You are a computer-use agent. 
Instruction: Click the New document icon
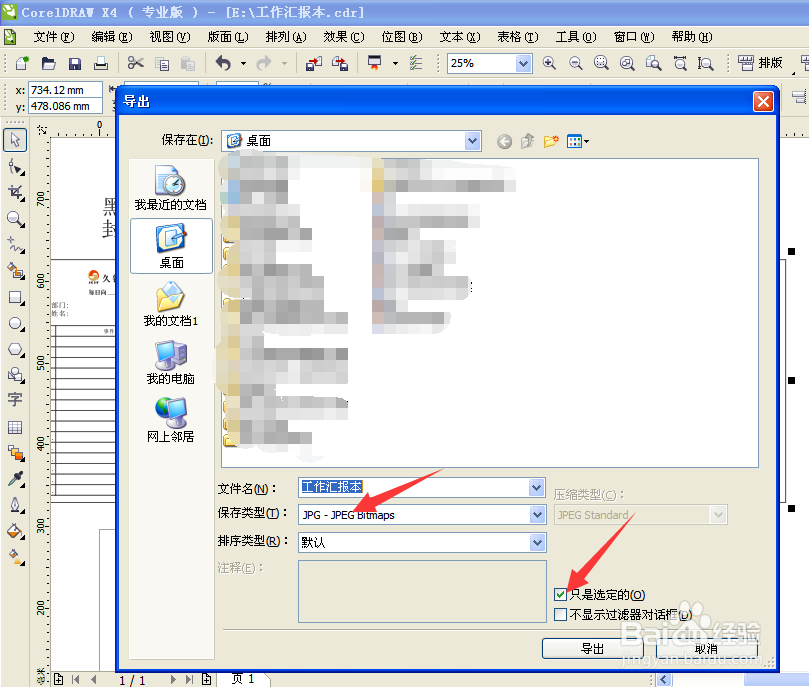coord(22,63)
